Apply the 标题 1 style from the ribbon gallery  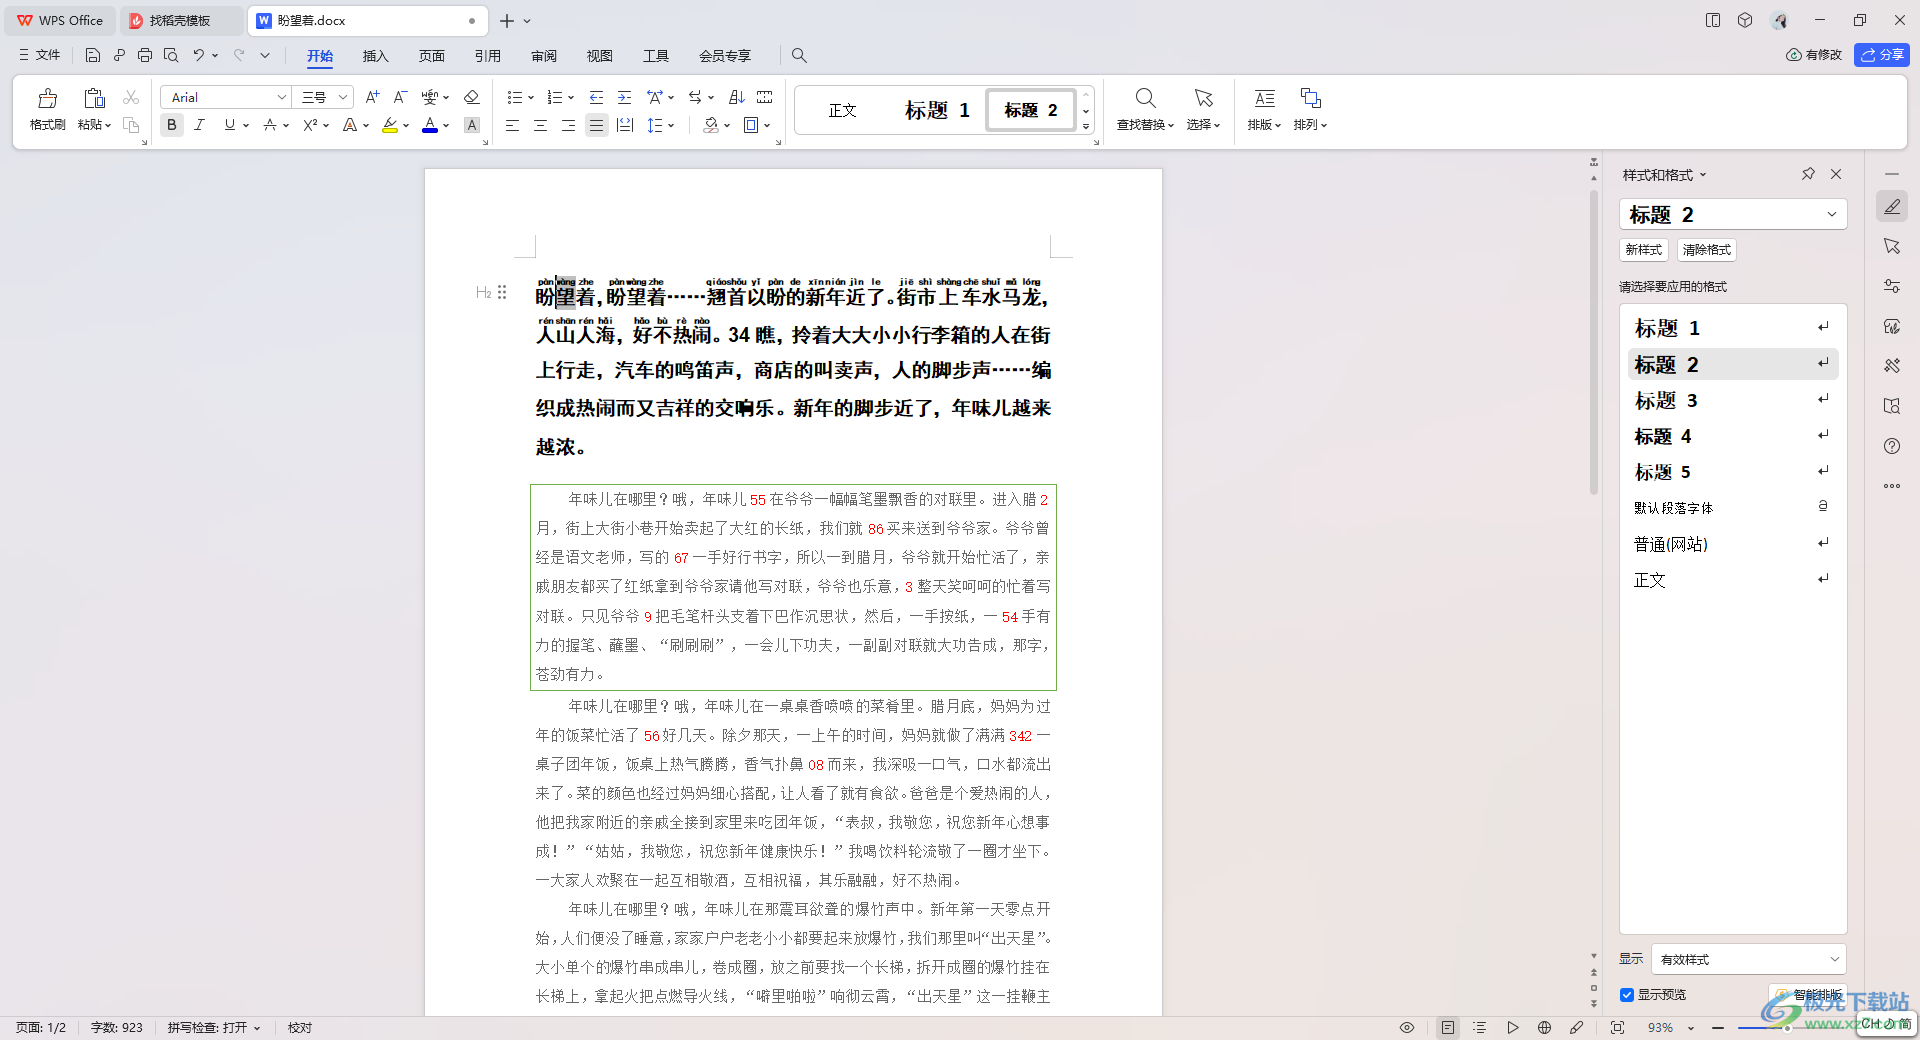pos(936,110)
